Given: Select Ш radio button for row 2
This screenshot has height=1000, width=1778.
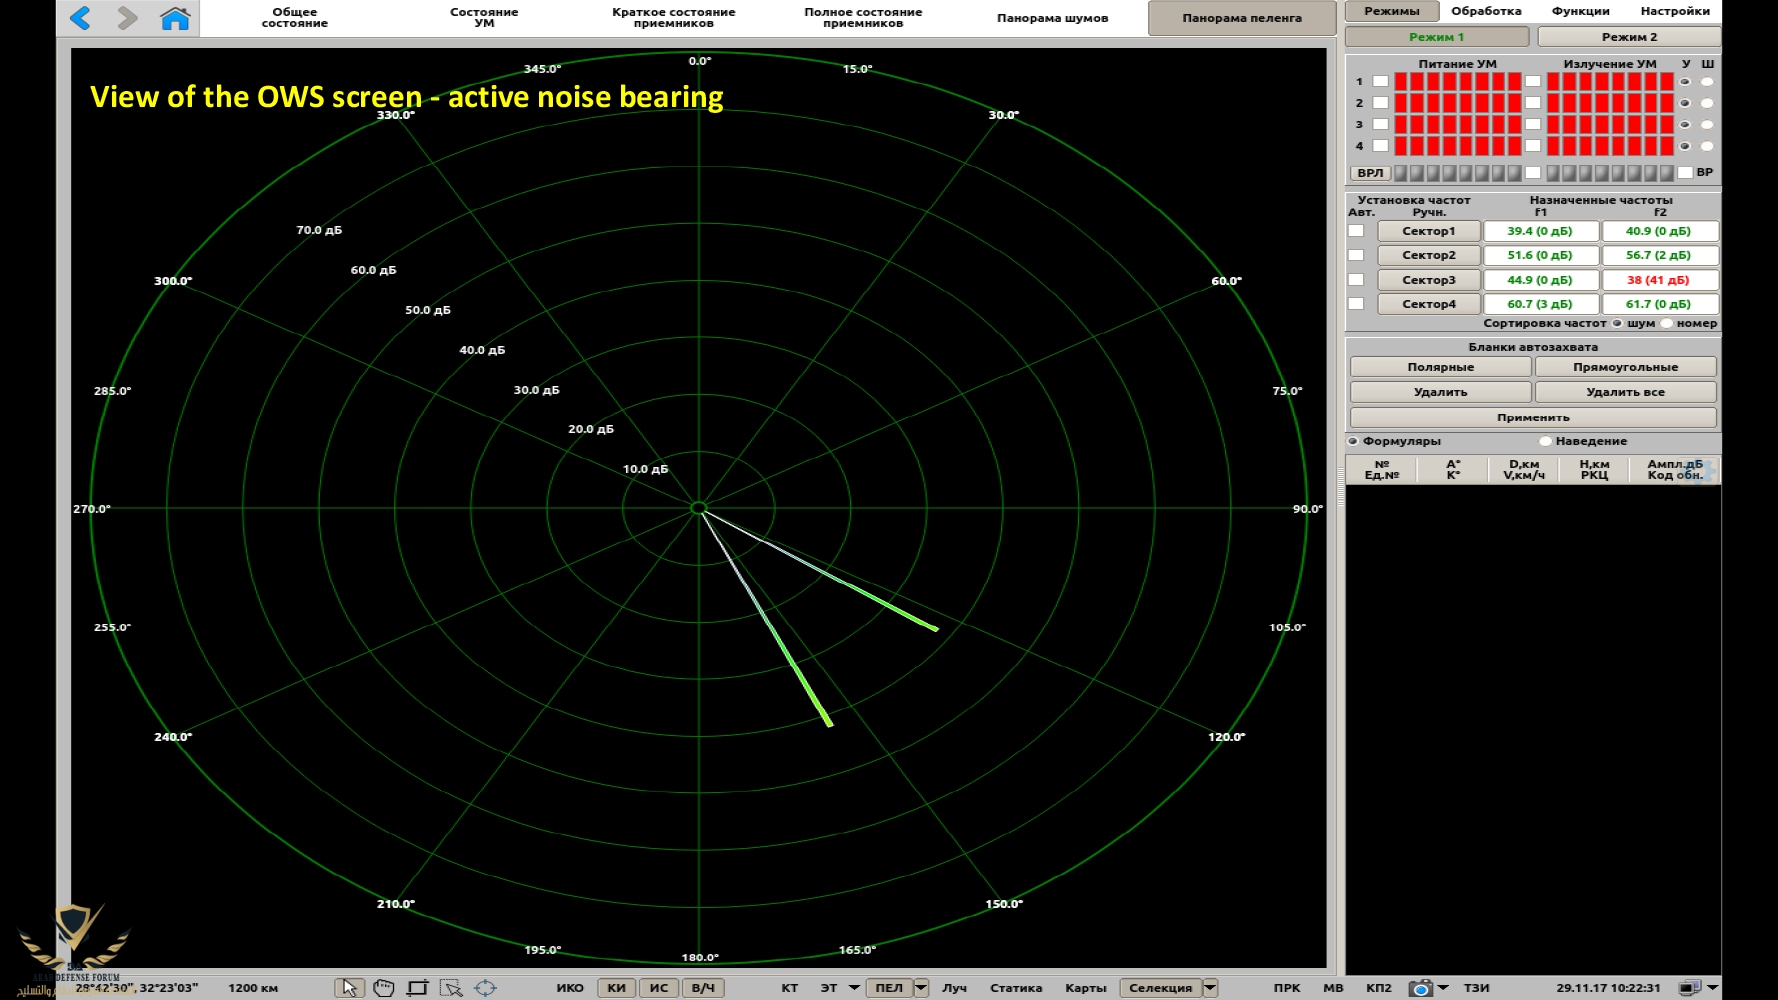Looking at the screenshot, I should pos(1707,103).
